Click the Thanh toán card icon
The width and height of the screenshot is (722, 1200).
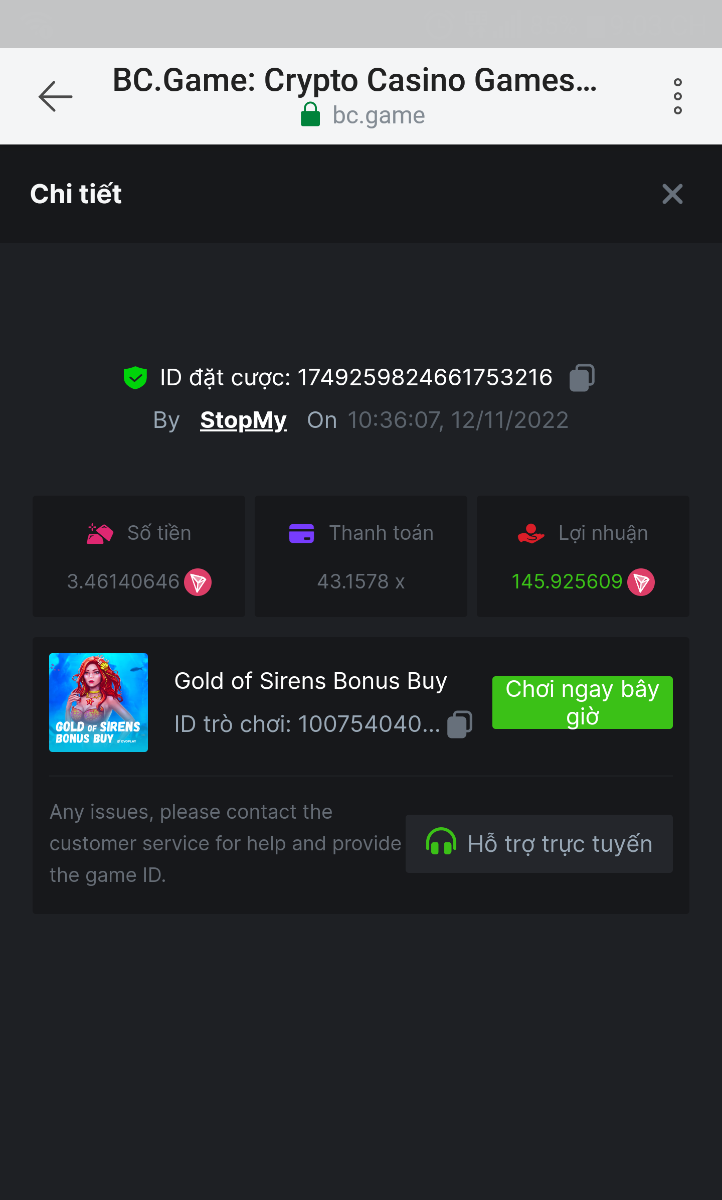[301, 534]
